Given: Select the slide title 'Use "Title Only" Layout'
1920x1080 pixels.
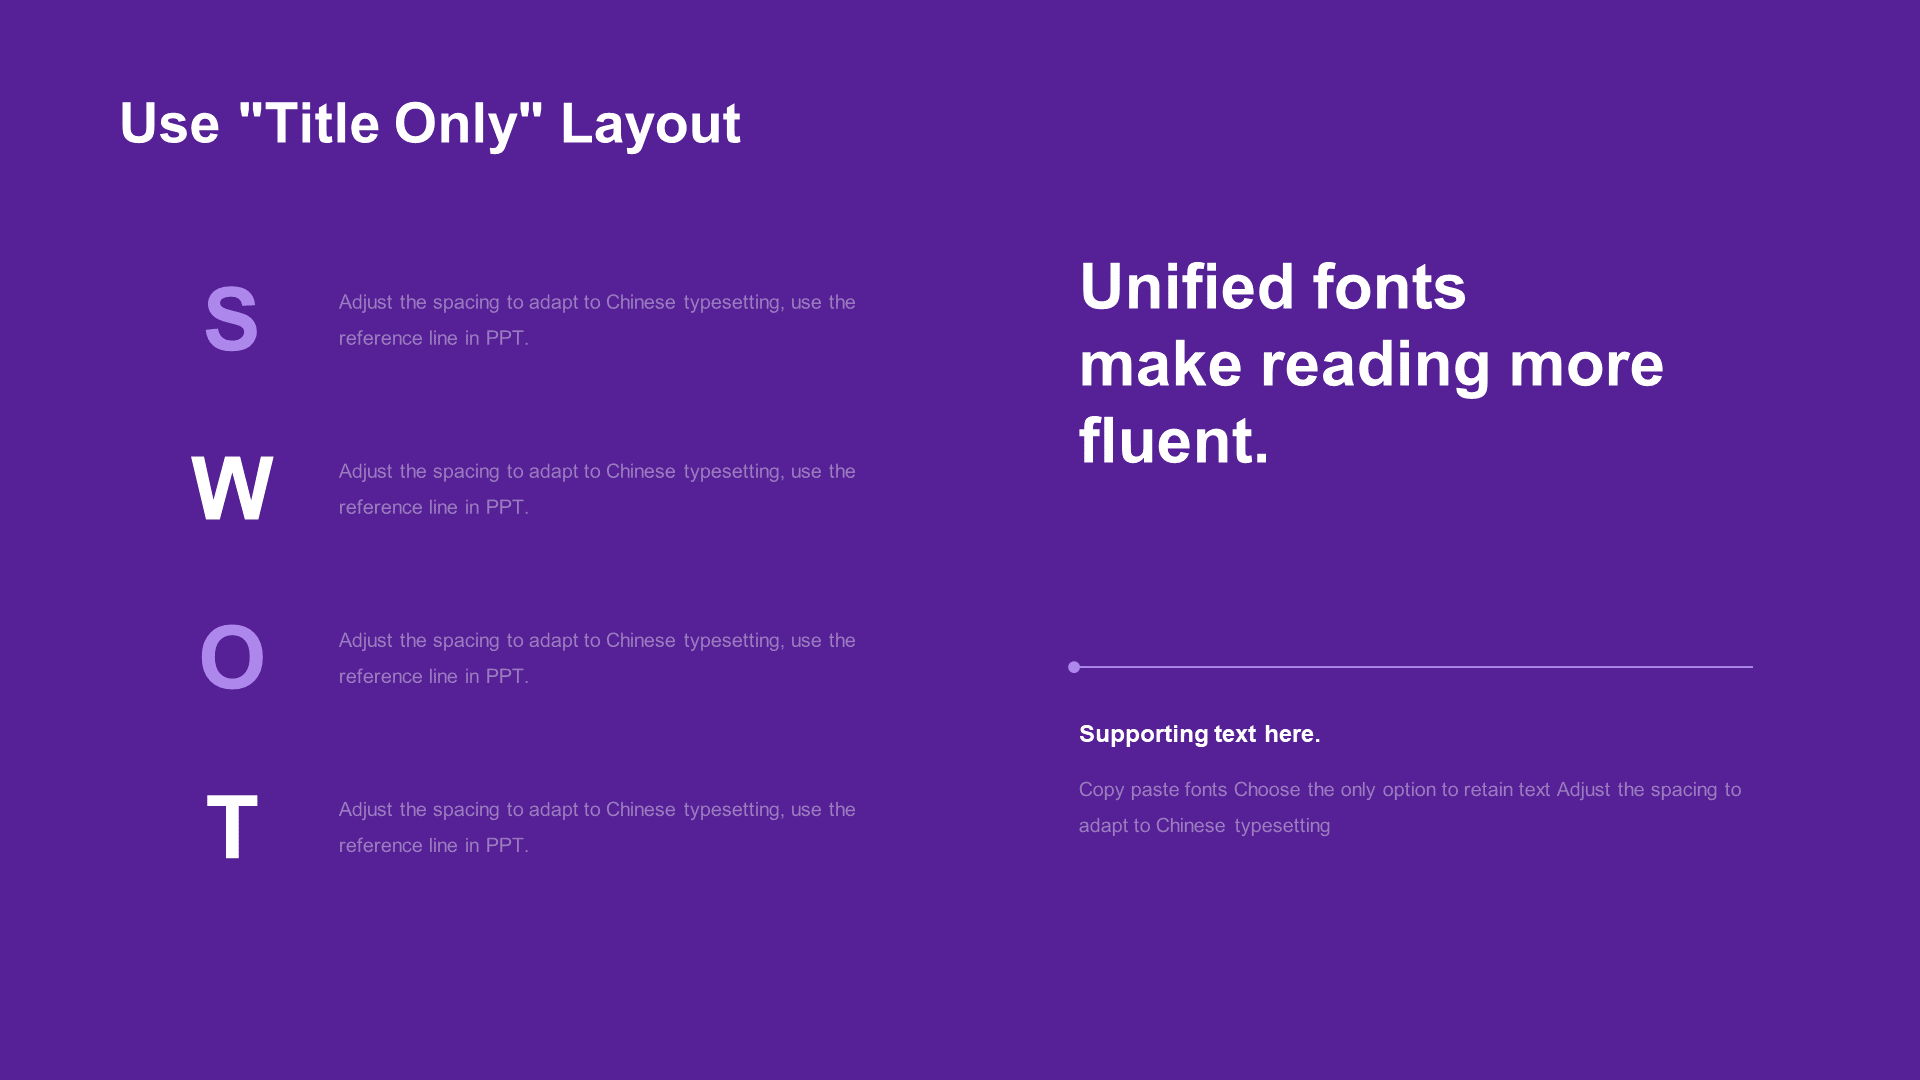Looking at the screenshot, I should [430, 124].
